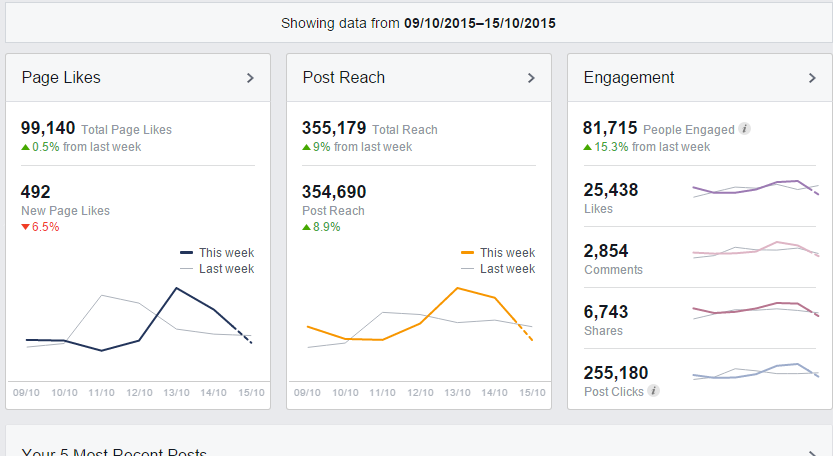Screen dimensions: 833x456
Task: Open the Page Likes heading
Action: point(61,78)
